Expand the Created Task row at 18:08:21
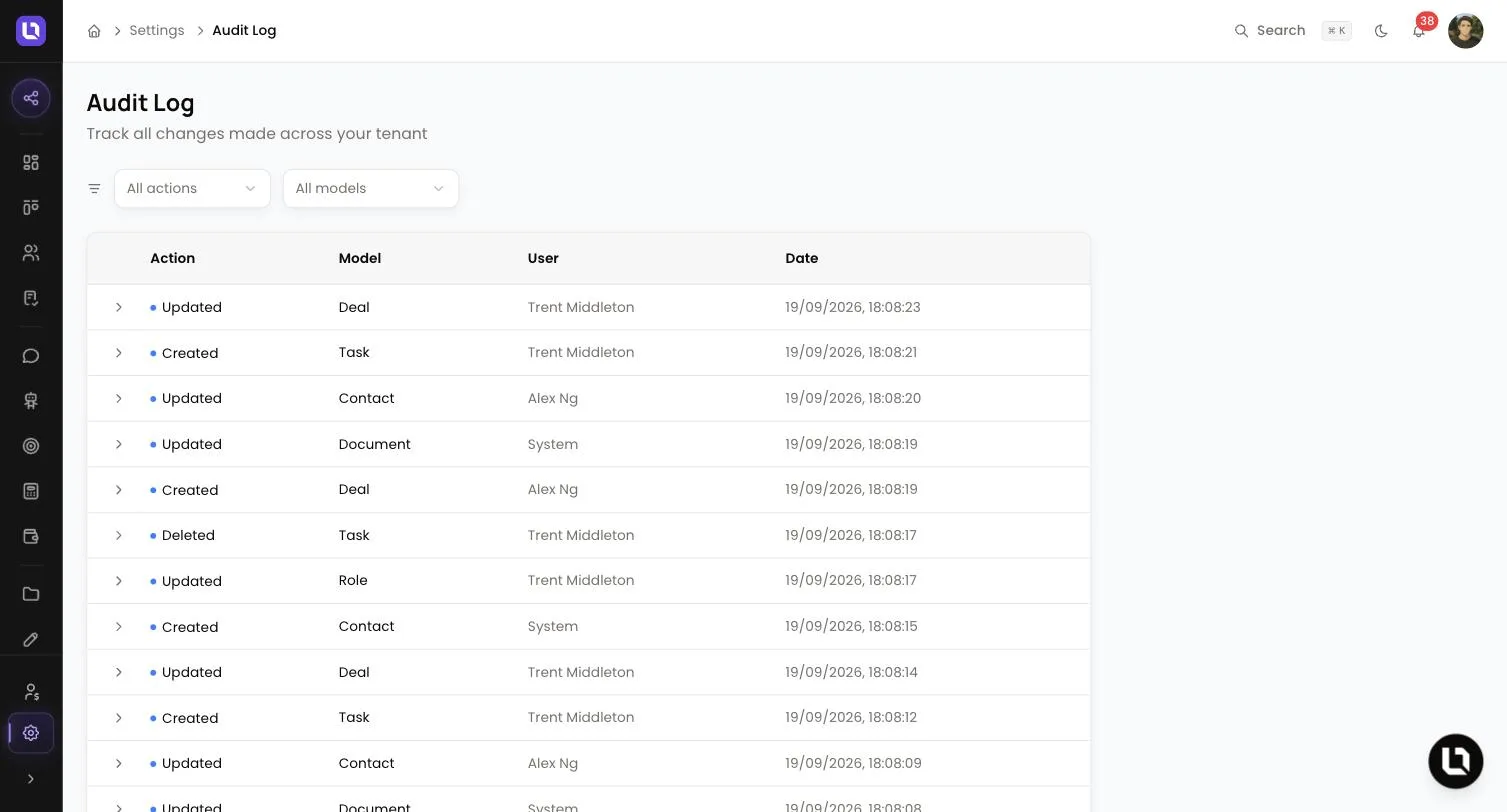 (118, 353)
